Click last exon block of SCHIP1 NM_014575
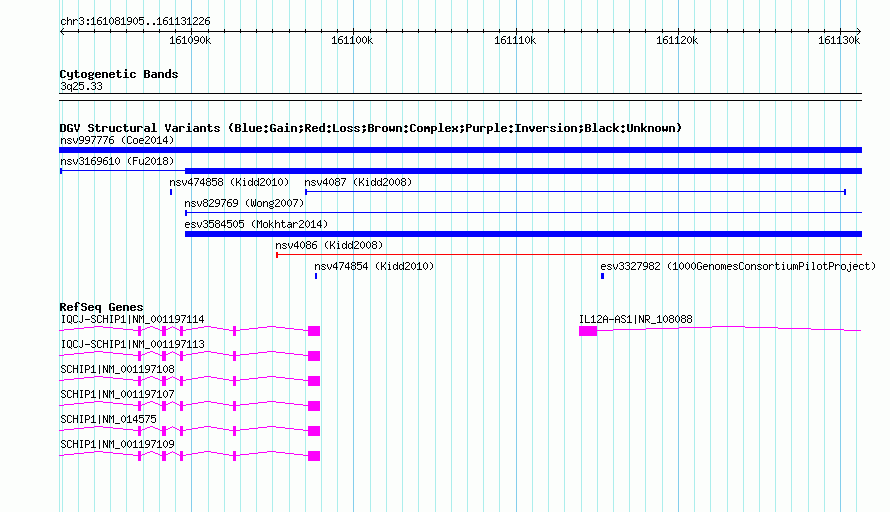 [314, 431]
